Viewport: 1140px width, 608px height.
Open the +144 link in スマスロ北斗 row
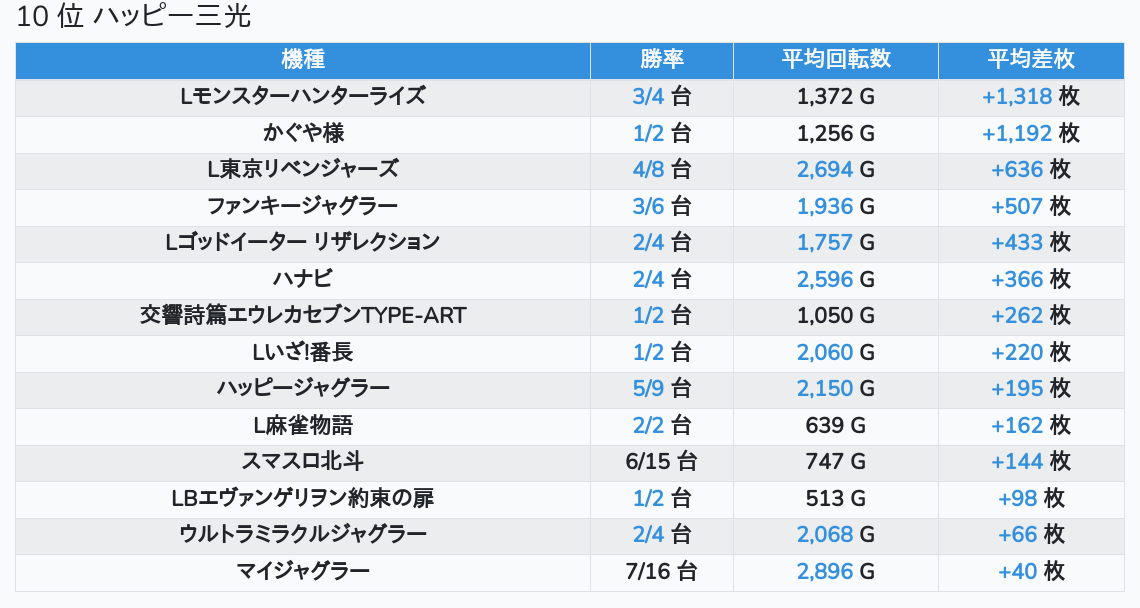click(1016, 462)
